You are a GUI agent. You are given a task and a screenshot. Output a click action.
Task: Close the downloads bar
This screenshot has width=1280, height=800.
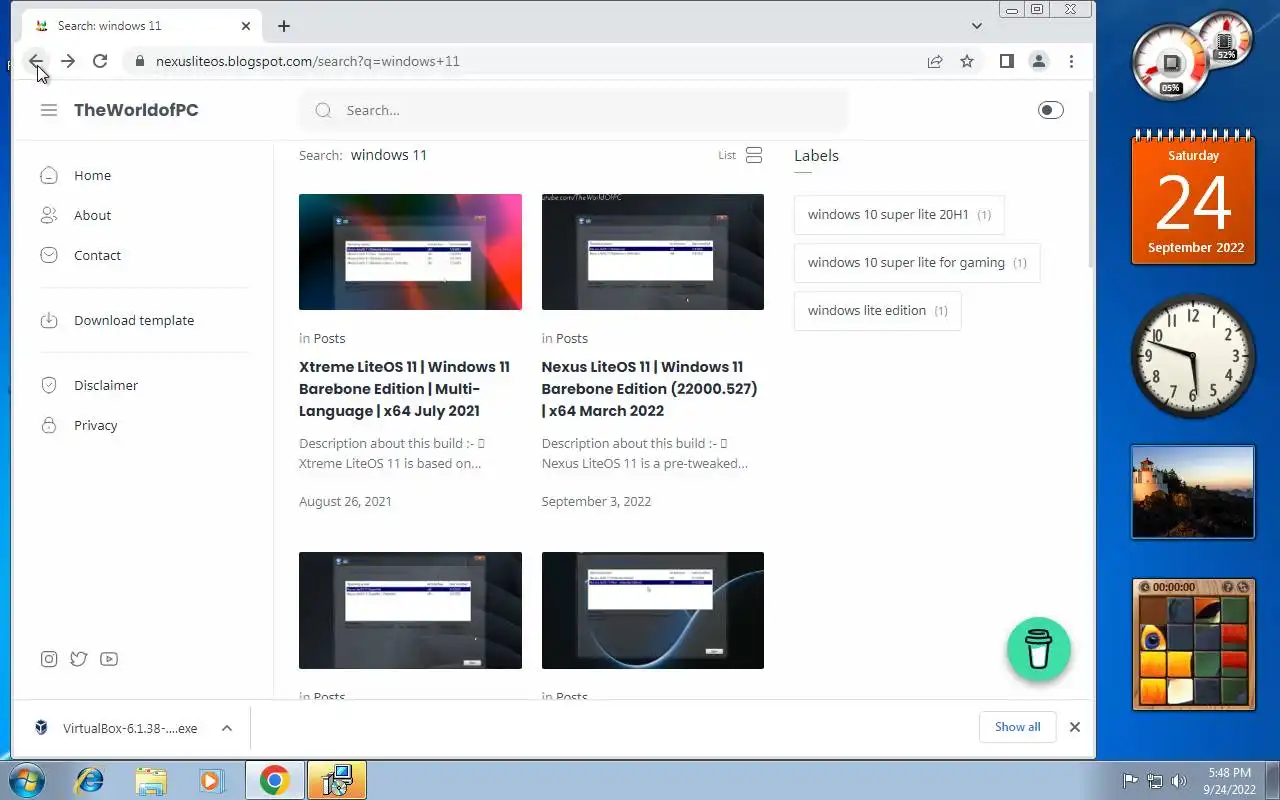point(1075,727)
